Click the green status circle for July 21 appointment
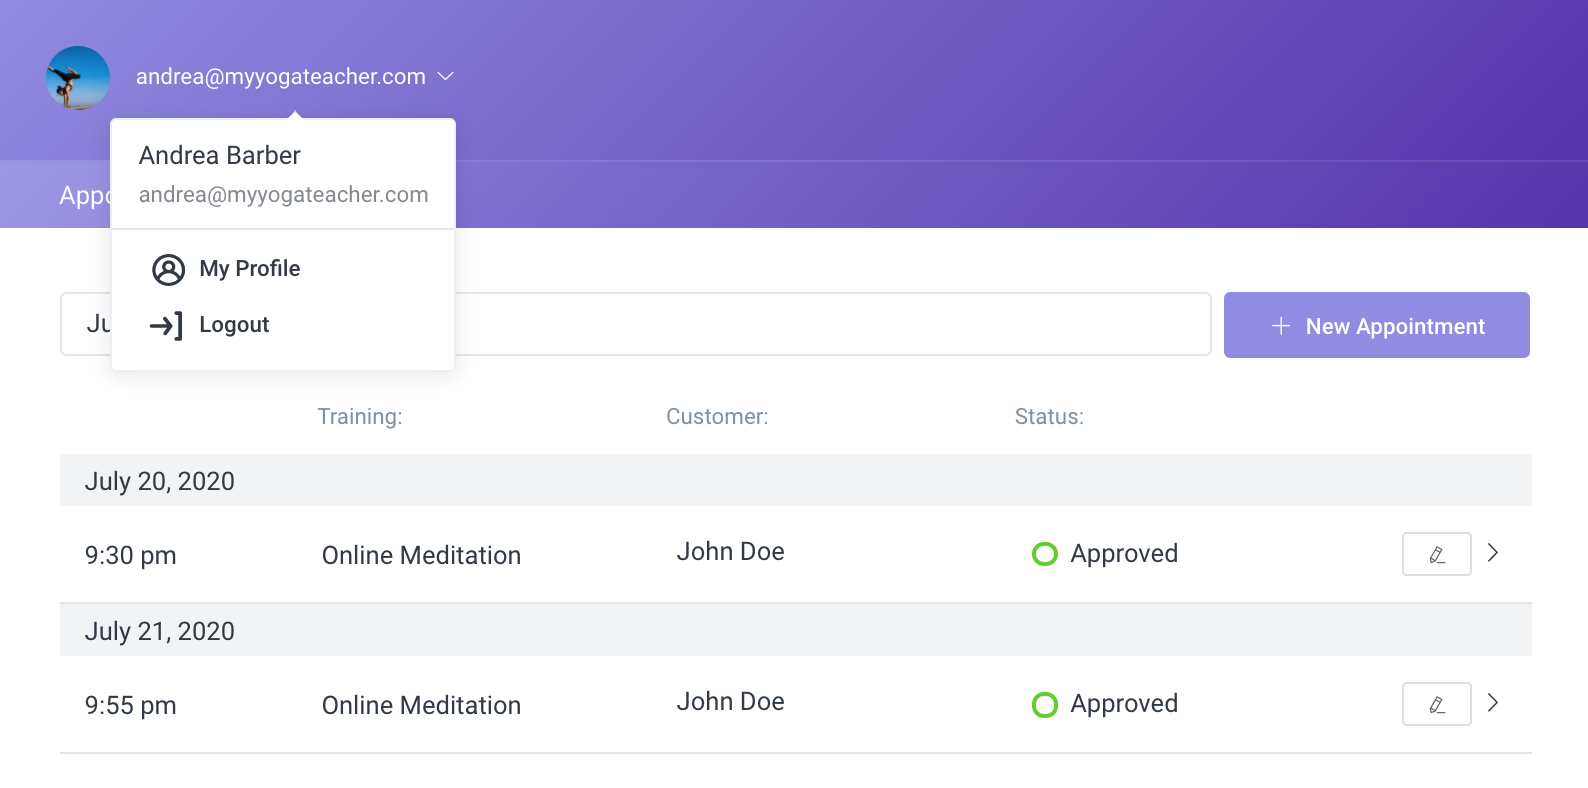1588x788 pixels. (x=1045, y=704)
